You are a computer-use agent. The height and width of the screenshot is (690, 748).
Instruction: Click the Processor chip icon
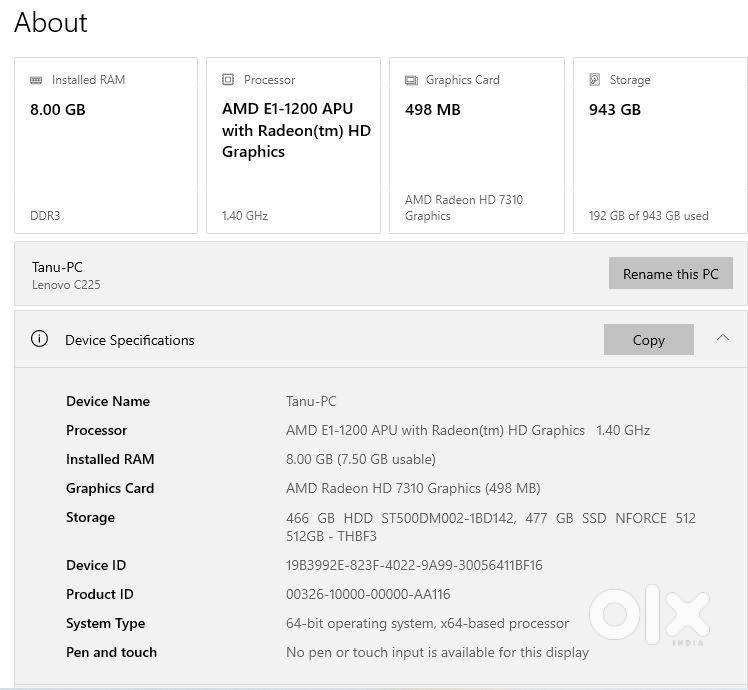(228, 80)
